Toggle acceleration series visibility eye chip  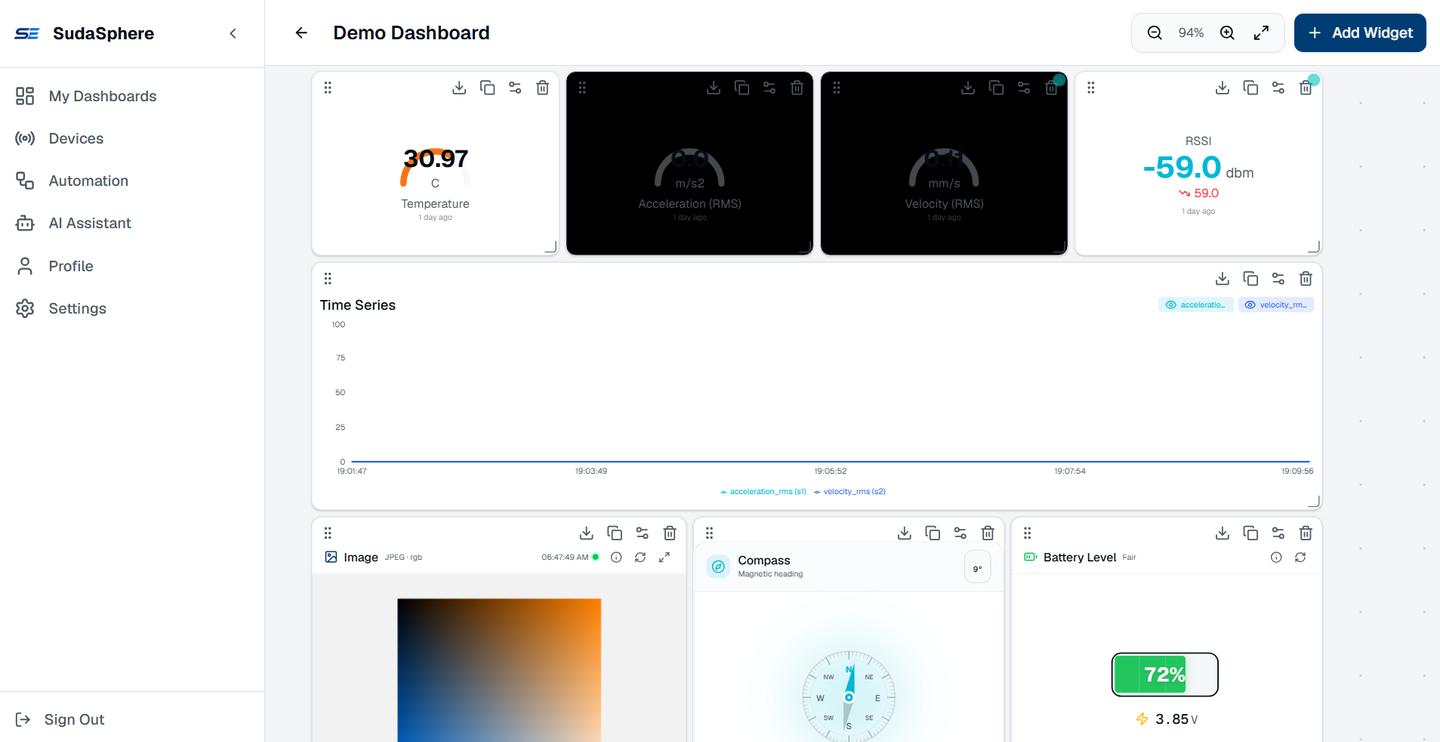coord(1196,305)
